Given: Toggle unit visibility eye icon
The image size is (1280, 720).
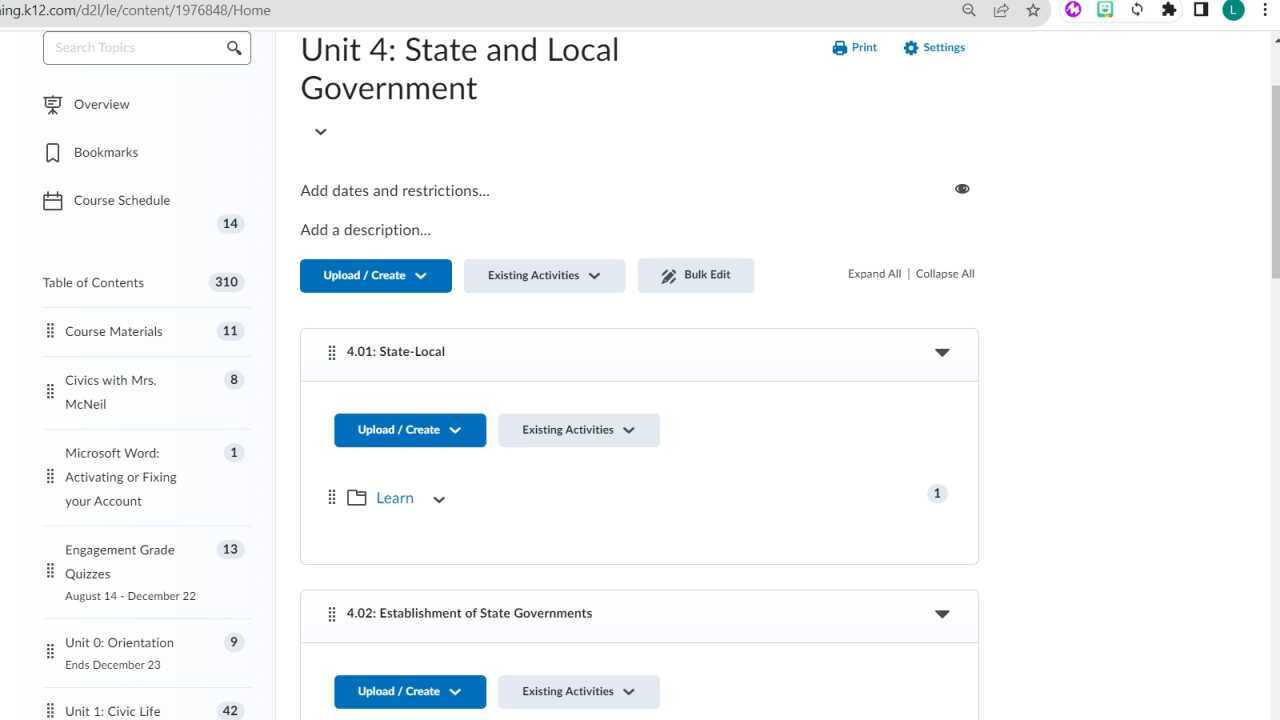Looking at the screenshot, I should click(962, 189).
